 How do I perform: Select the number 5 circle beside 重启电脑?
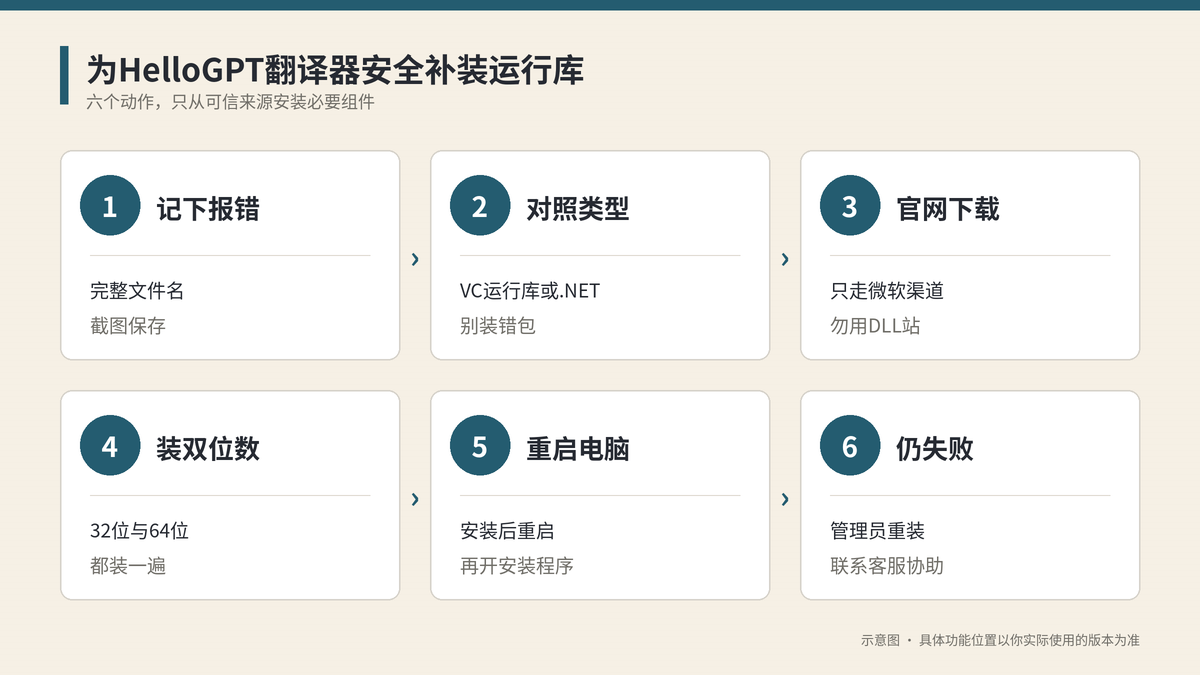480,447
